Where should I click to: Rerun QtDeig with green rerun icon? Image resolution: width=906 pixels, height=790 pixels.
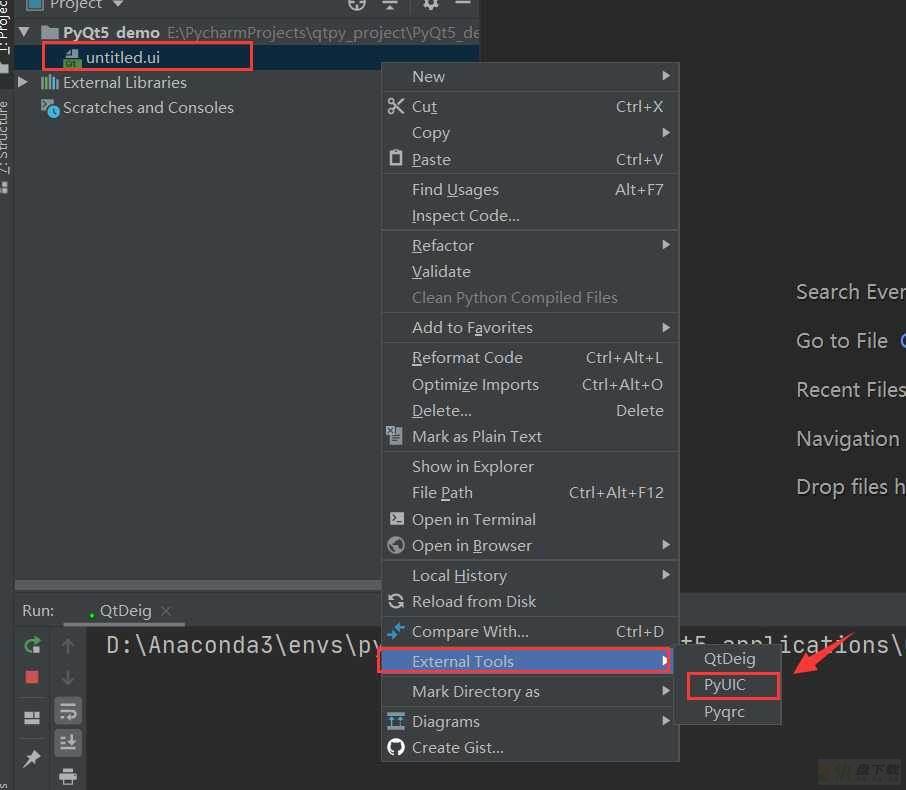(32, 645)
